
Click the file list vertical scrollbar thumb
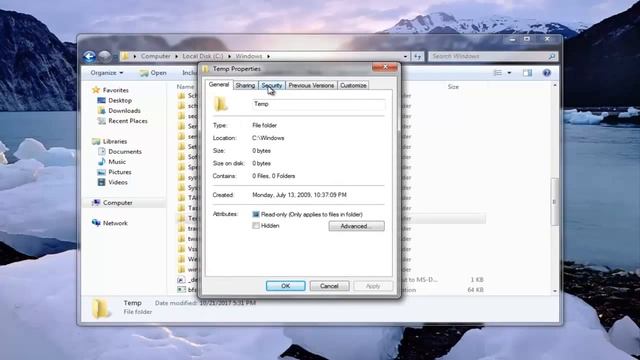click(x=555, y=202)
